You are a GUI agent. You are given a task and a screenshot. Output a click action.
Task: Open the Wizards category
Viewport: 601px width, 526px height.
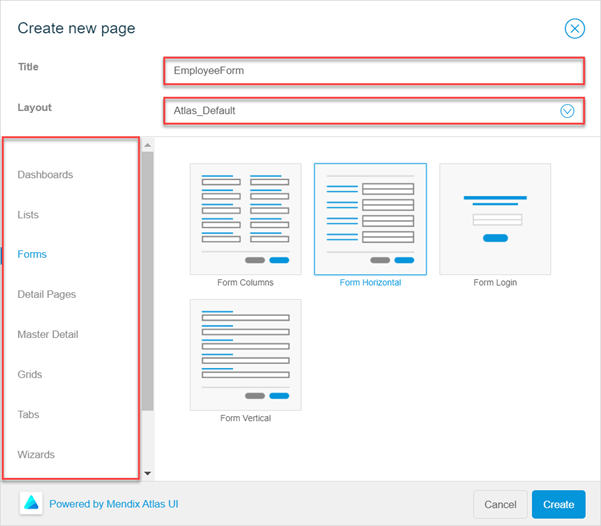tap(36, 455)
